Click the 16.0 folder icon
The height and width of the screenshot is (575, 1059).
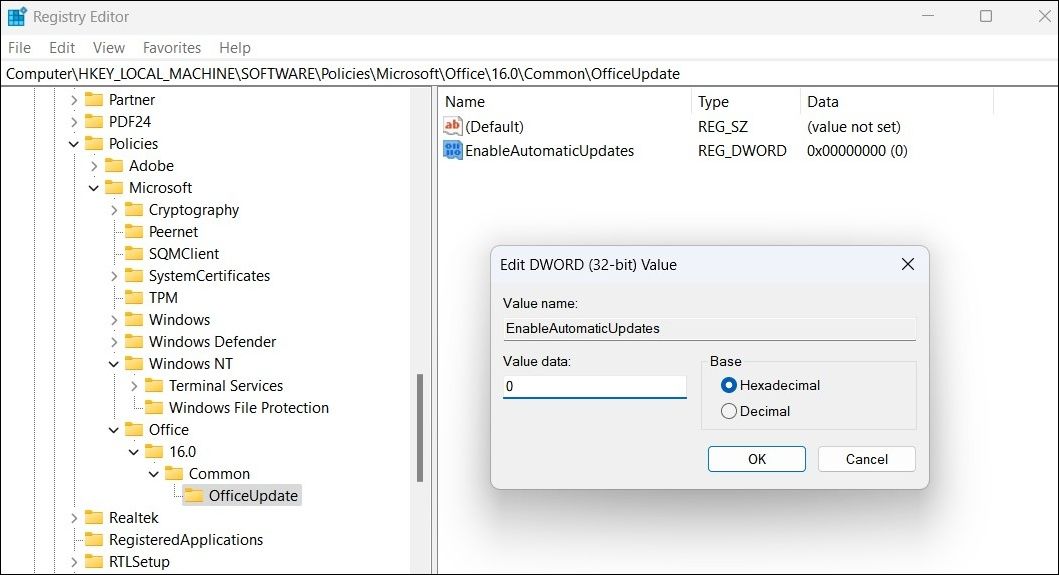point(155,451)
